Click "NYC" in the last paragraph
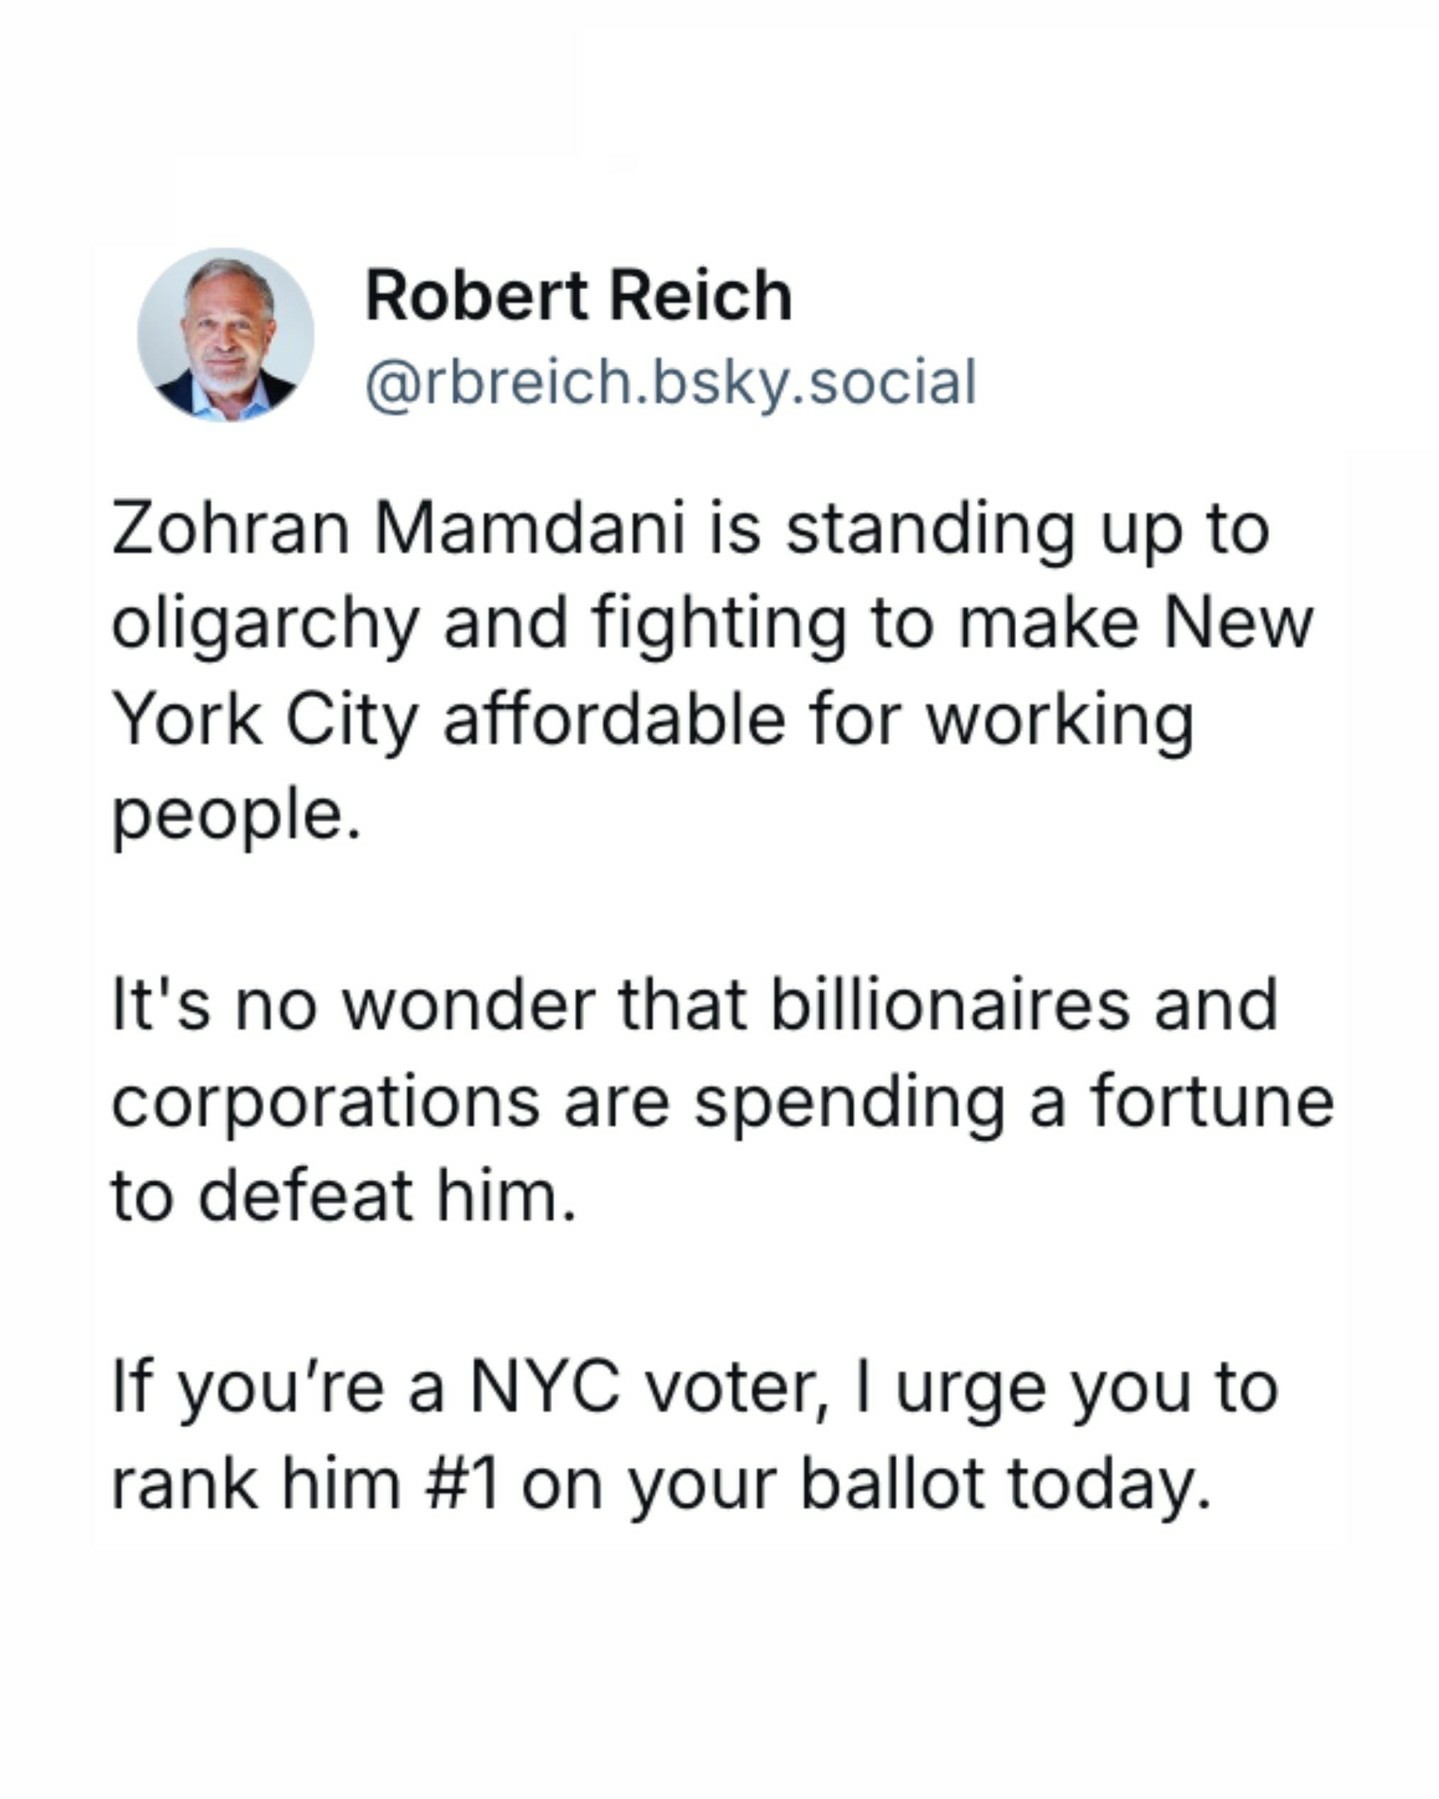1439x1799 pixels. pyautogui.click(x=544, y=1387)
